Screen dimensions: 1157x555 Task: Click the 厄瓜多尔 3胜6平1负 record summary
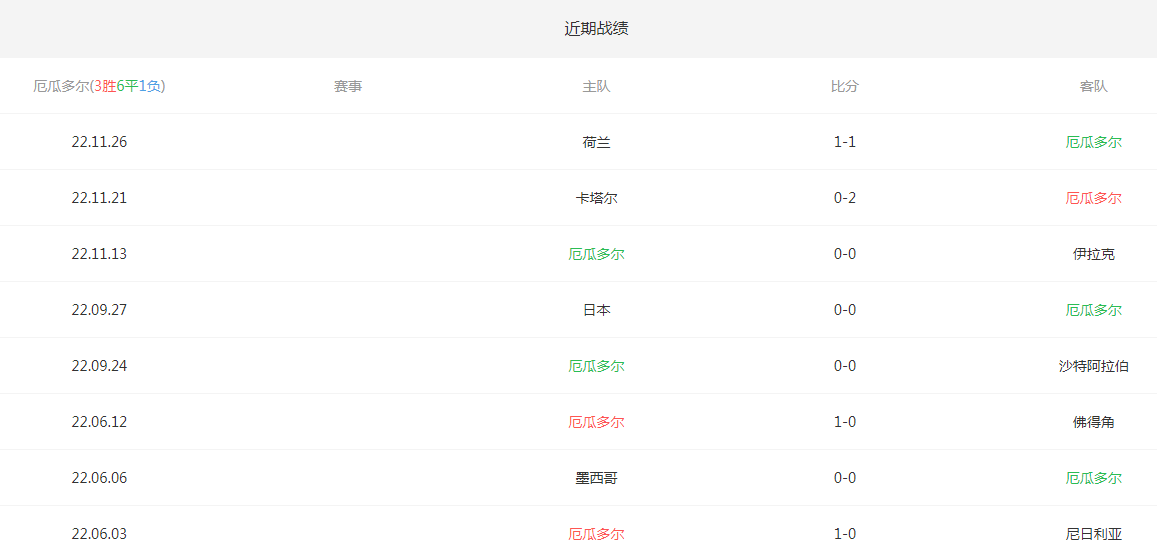coord(99,86)
